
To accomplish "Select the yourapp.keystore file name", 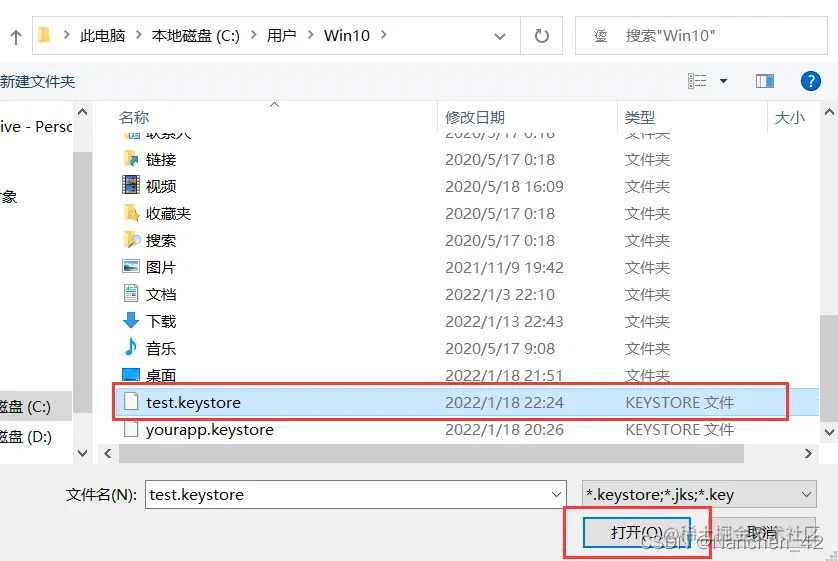I will coord(210,430).
